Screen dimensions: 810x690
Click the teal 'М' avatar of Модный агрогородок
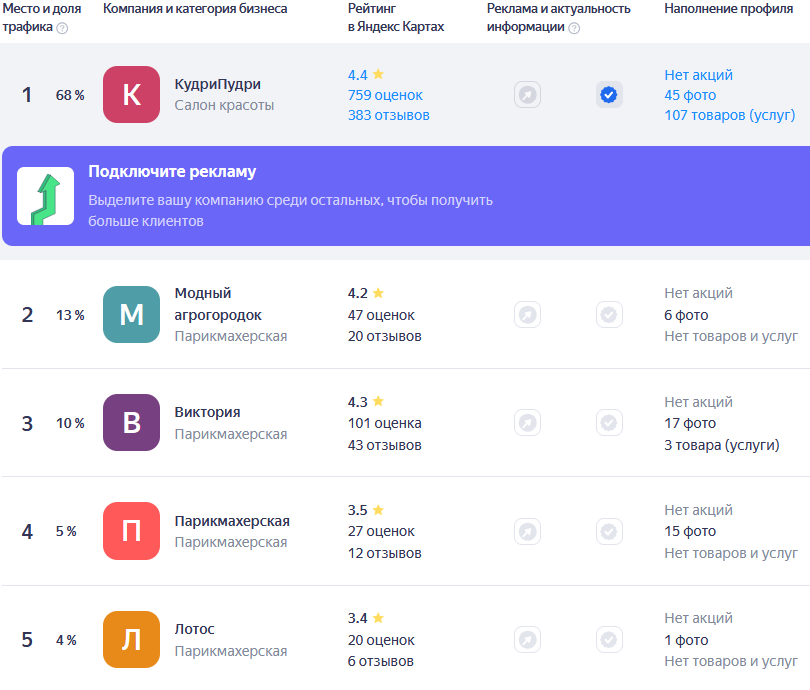click(131, 315)
